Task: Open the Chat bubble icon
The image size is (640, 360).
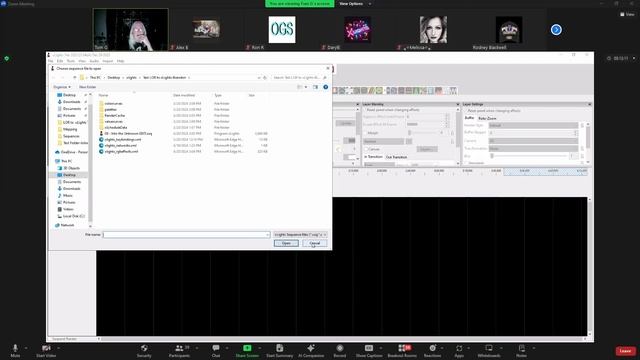Action: [216, 348]
